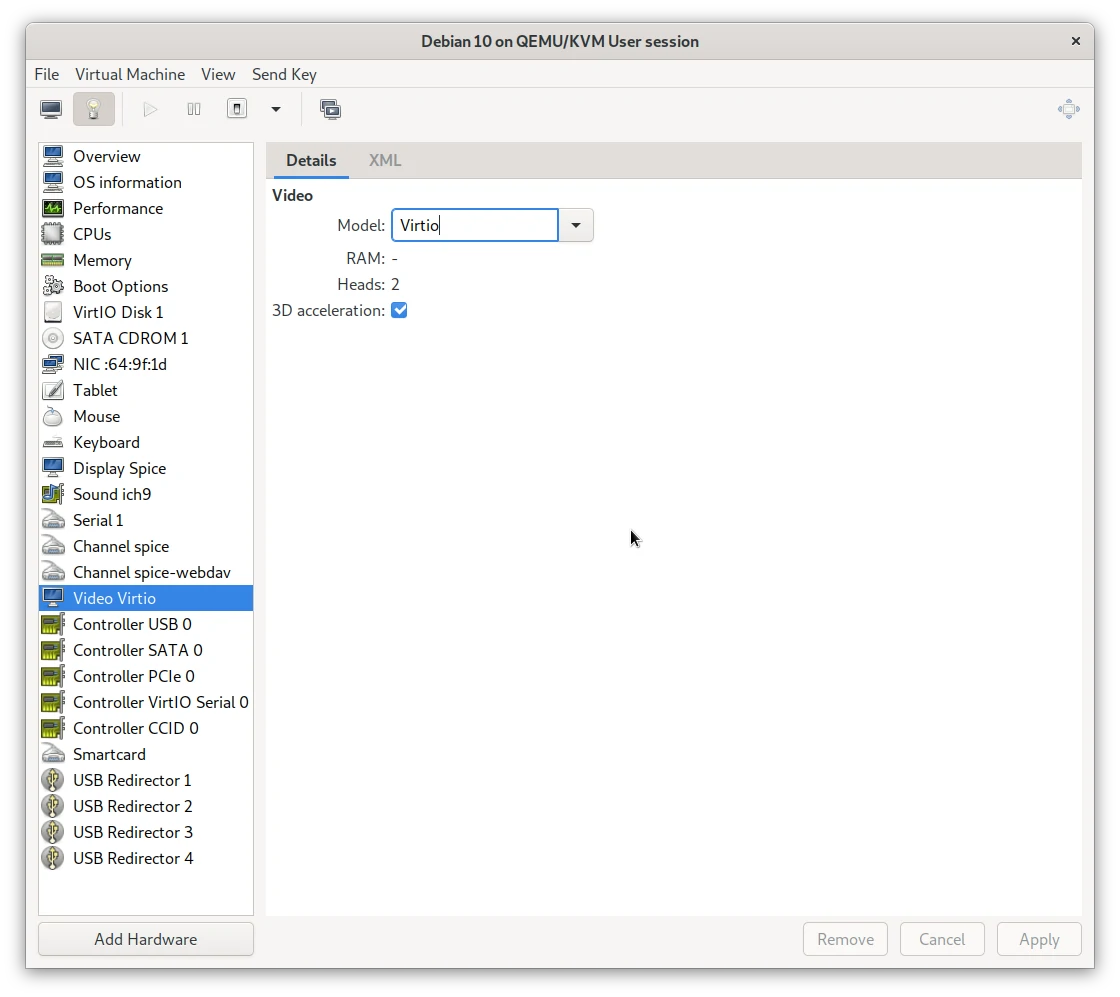Viewport: 1120px width, 997px height.
Task: Select CPUs chip icon
Action: (53, 234)
